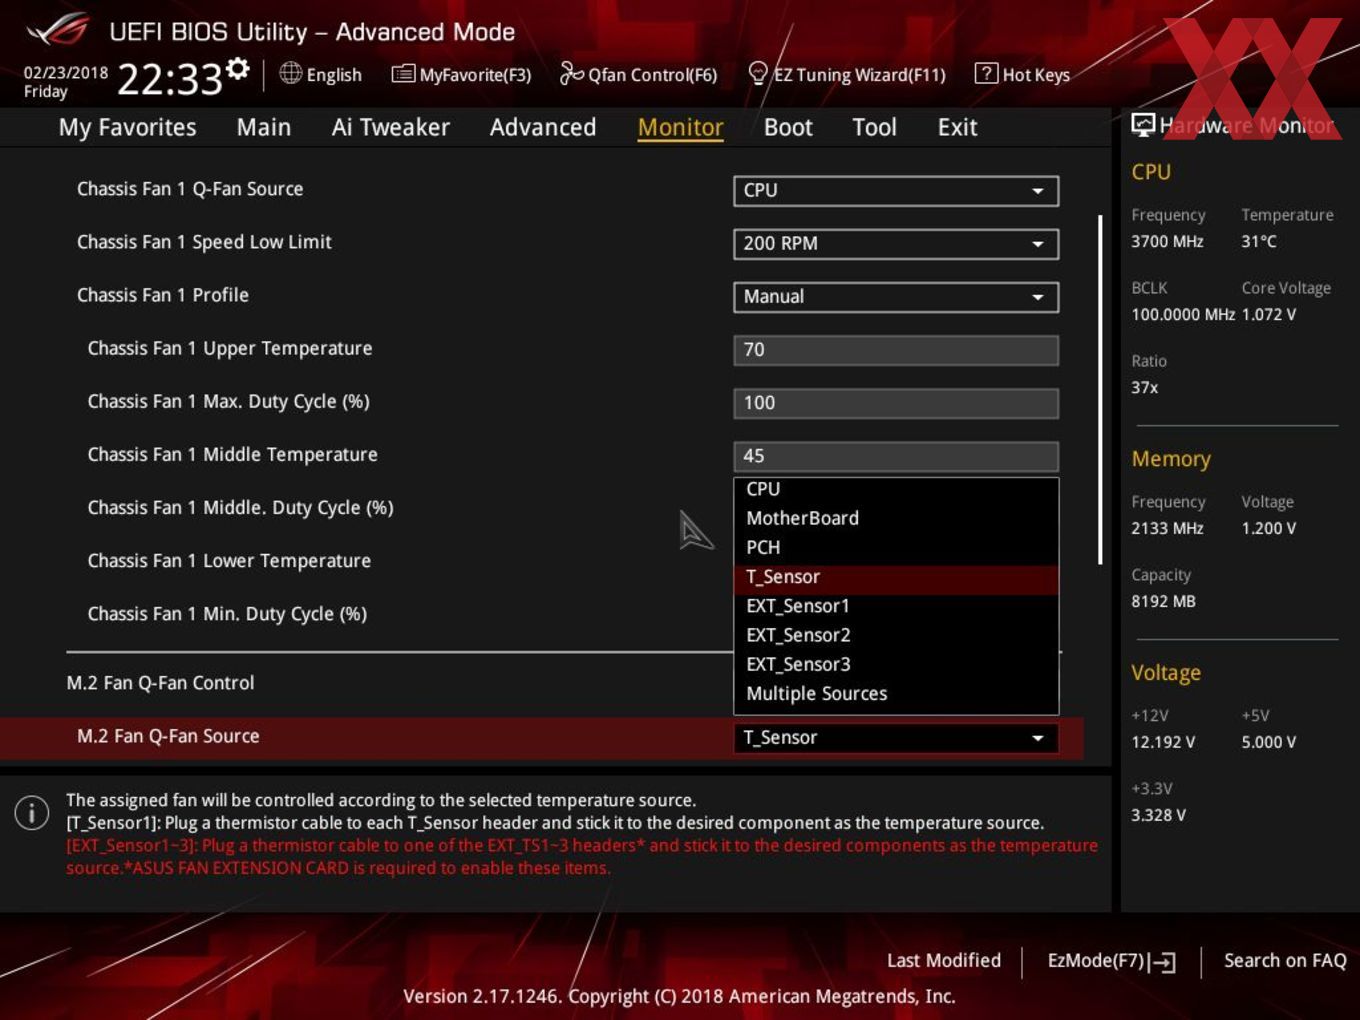Select Chassis Fan 1 Speed Low Limit label

coord(204,242)
